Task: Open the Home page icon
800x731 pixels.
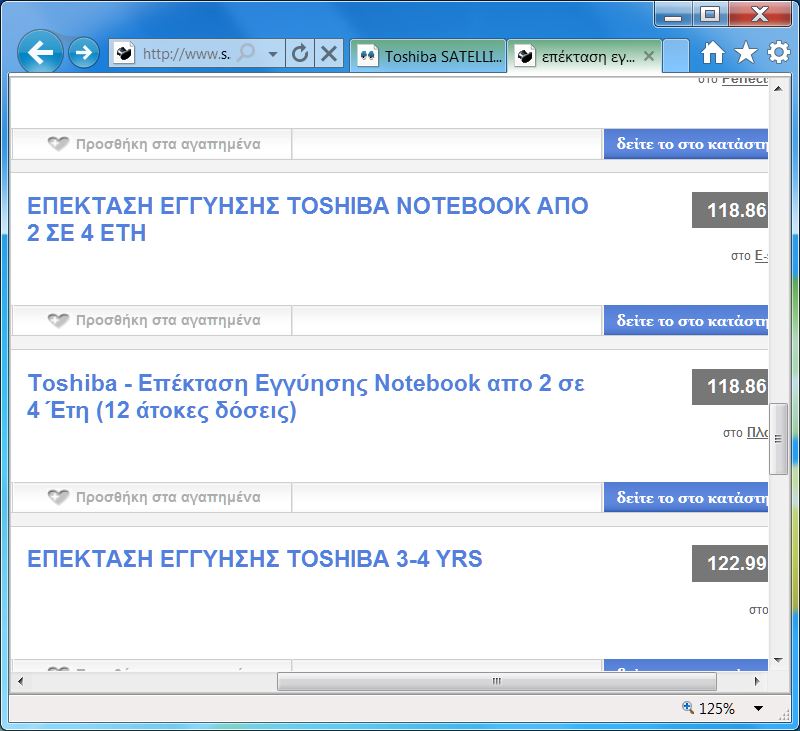Action: (712, 53)
